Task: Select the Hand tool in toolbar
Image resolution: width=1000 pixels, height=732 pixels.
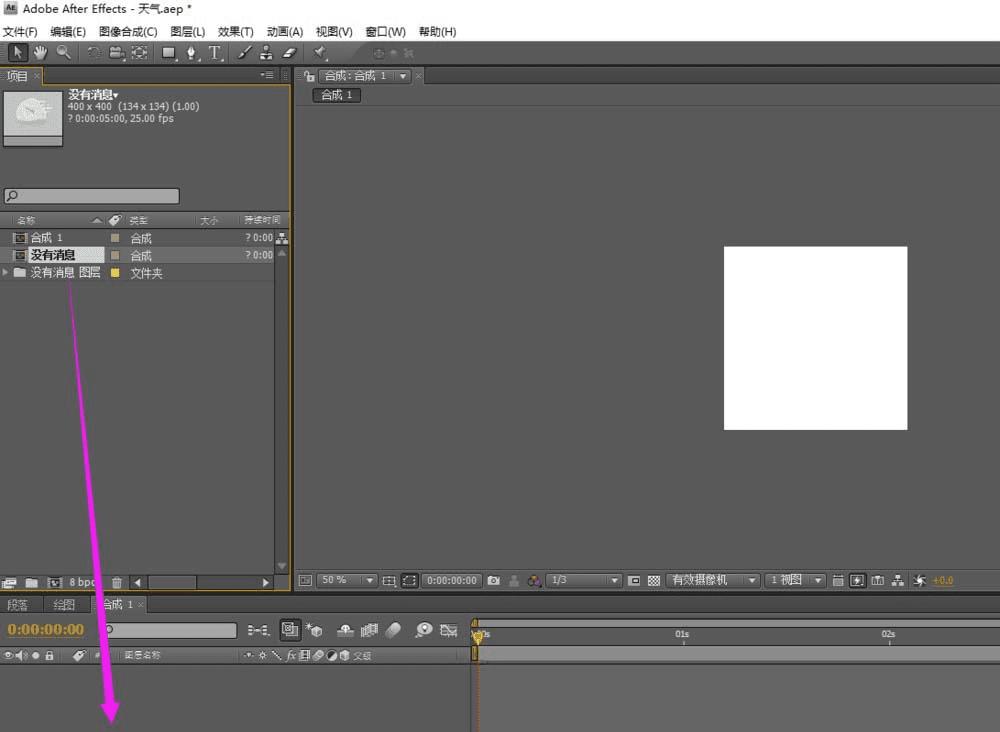Action: click(41, 53)
